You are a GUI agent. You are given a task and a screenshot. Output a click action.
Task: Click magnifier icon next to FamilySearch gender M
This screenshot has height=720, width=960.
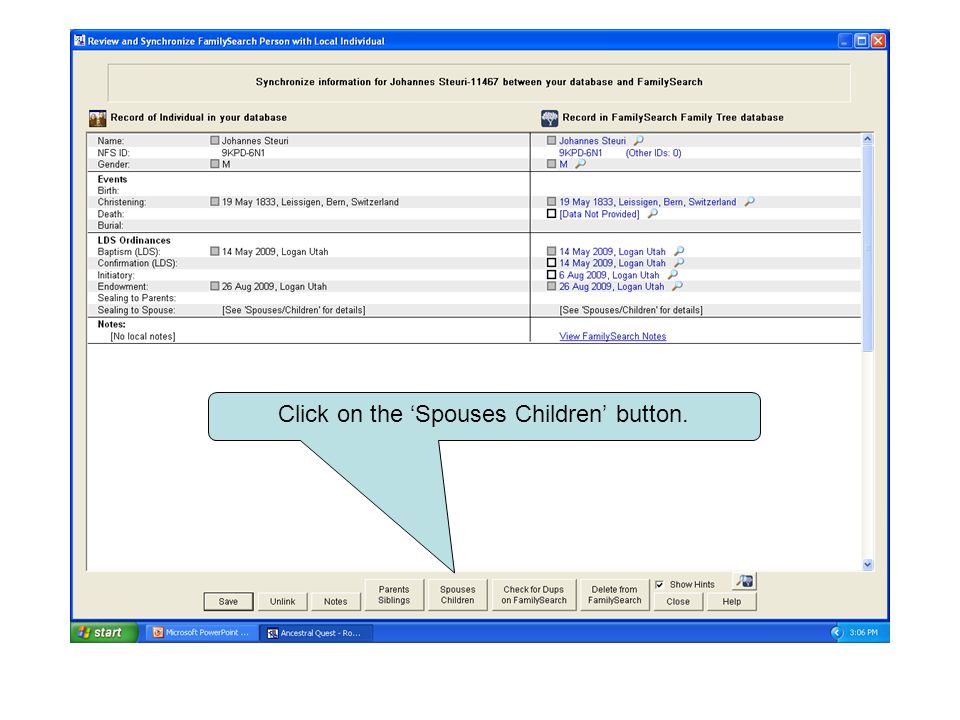(580, 163)
